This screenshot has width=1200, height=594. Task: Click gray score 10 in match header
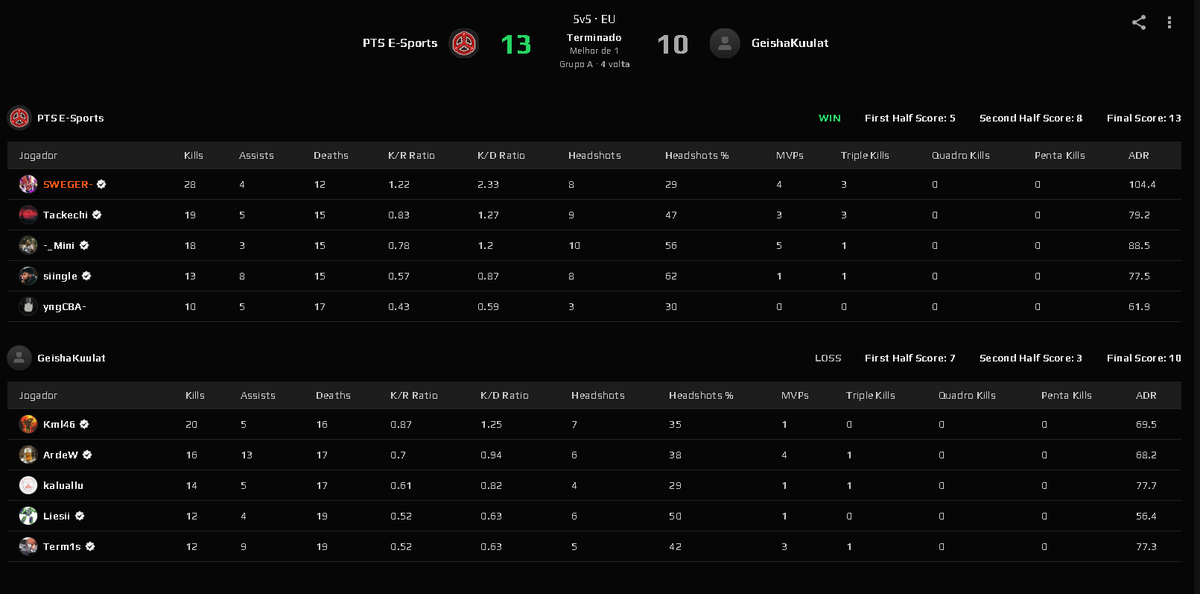coord(673,44)
